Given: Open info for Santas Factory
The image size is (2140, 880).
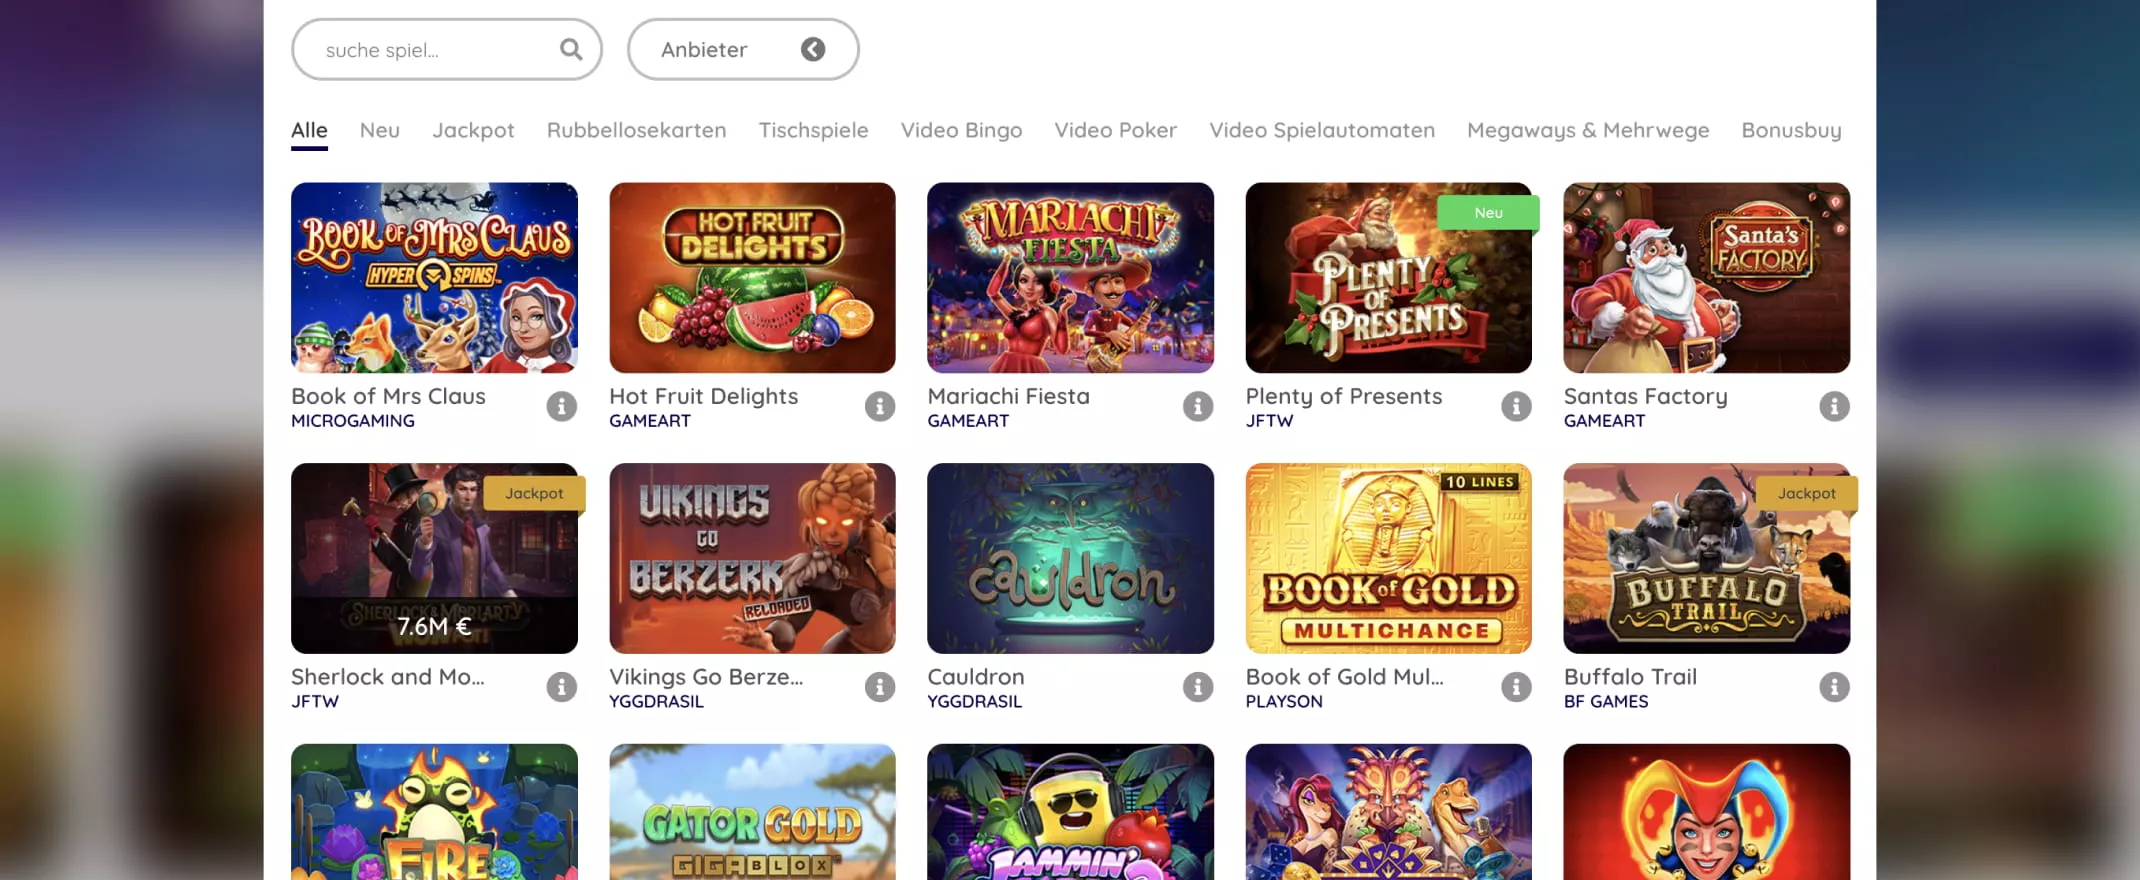Looking at the screenshot, I should coord(1834,406).
